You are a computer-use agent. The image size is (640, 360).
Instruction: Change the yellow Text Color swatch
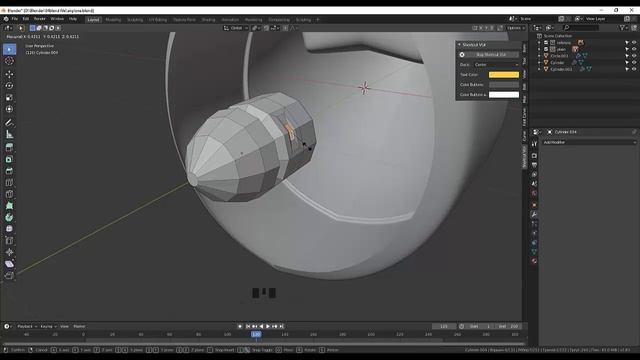point(504,75)
